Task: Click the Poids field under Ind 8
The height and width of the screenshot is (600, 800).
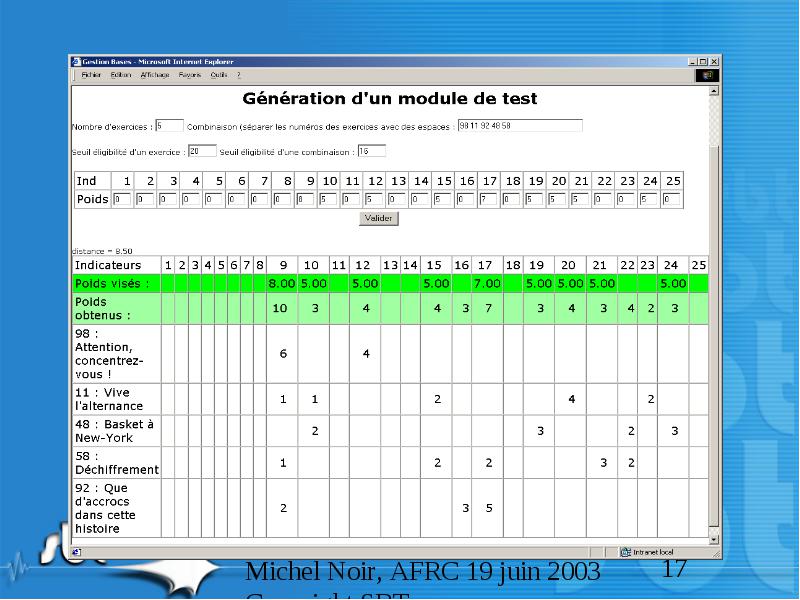Action: tap(282, 199)
